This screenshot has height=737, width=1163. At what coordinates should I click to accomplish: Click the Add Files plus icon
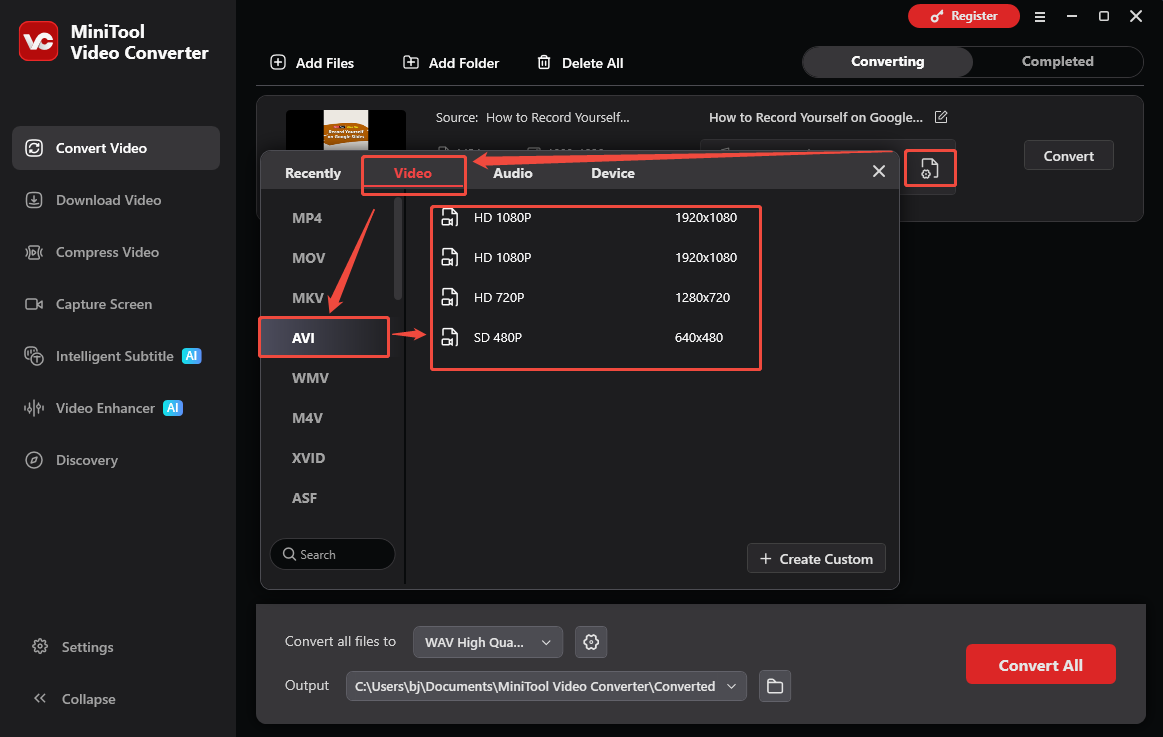[278, 62]
